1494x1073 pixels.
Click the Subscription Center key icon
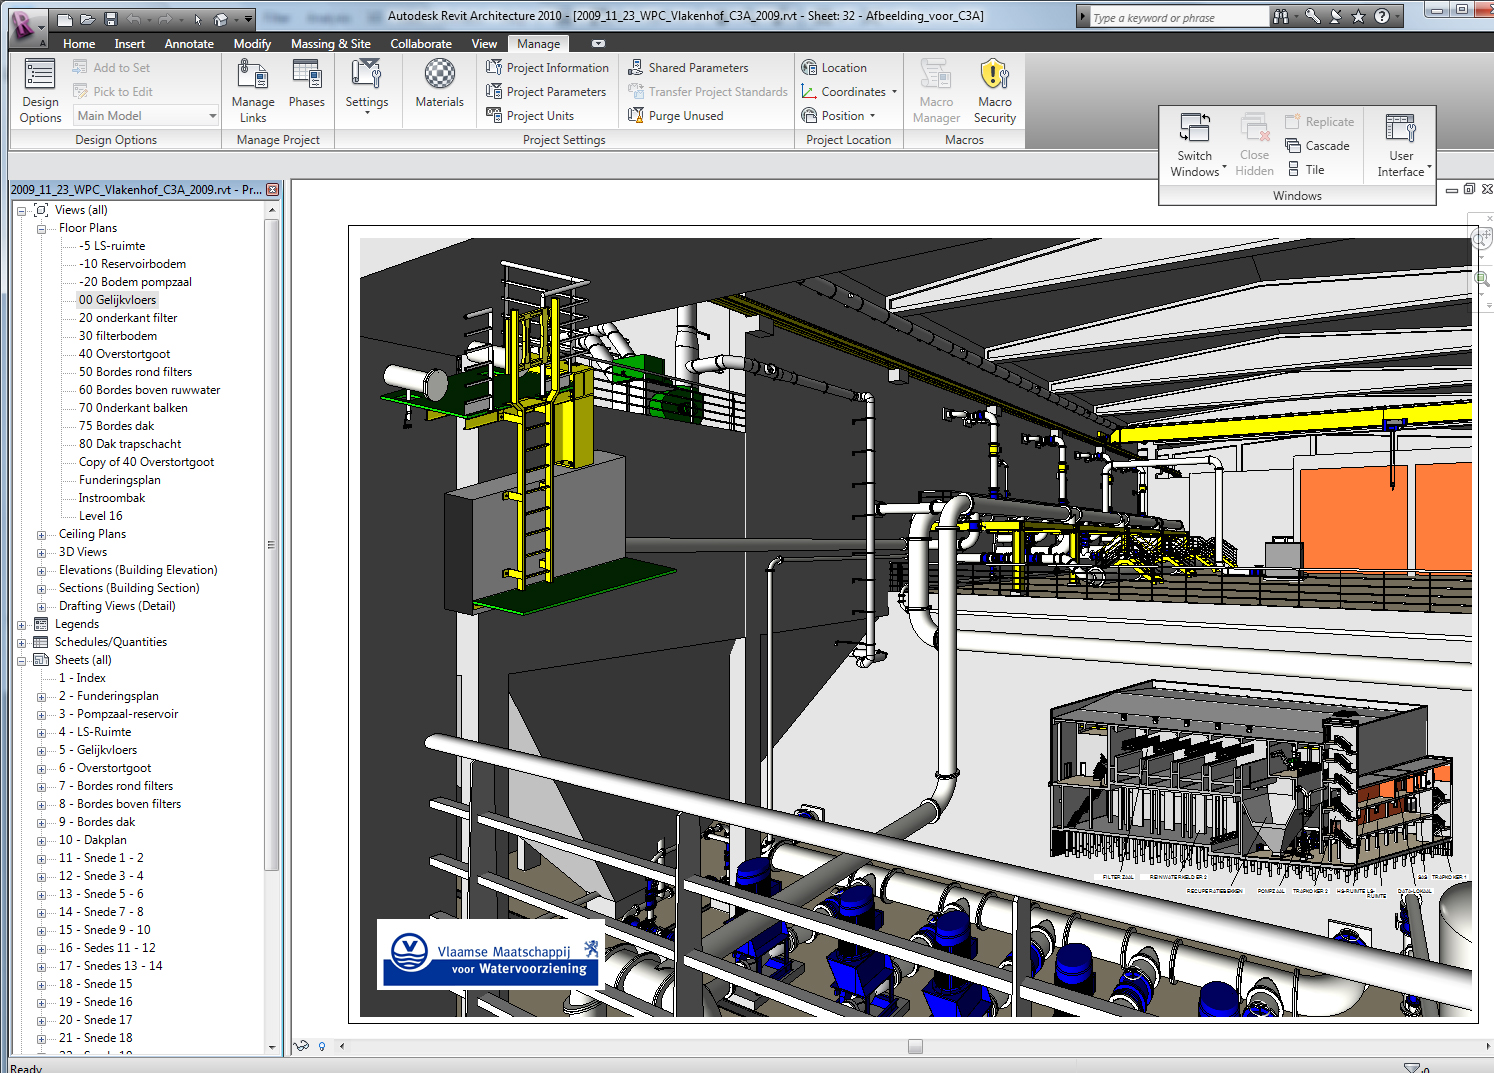click(1312, 17)
